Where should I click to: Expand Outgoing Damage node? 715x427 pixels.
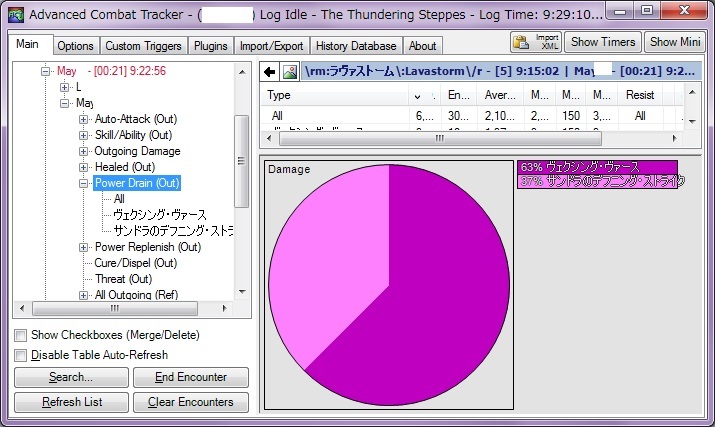(x=83, y=151)
